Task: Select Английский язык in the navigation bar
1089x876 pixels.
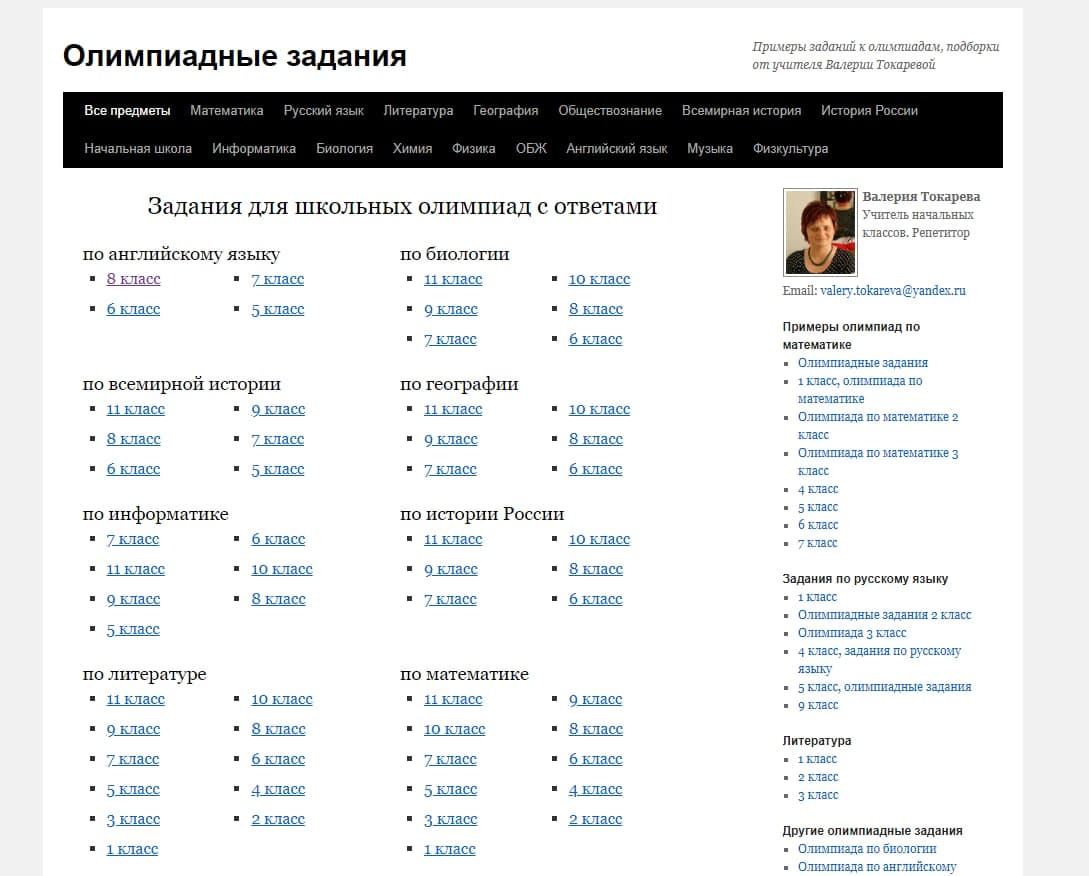Action: pyautogui.click(x=617, y=148)
